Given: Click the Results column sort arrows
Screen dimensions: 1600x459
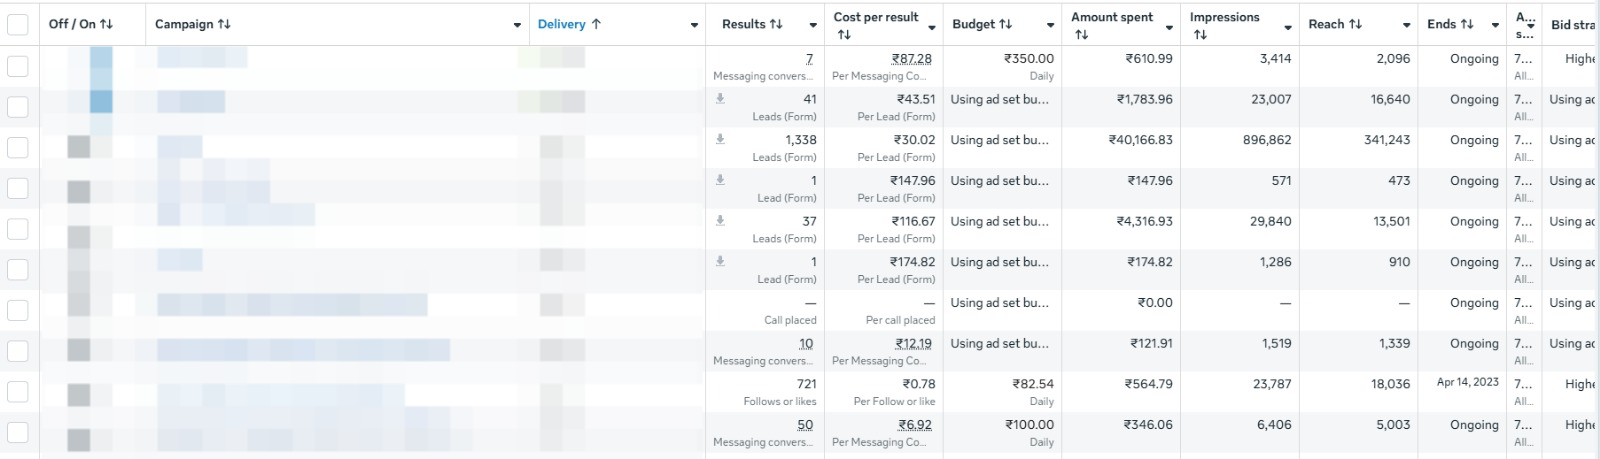Looking at the screenshot, I should pos(776,24).
